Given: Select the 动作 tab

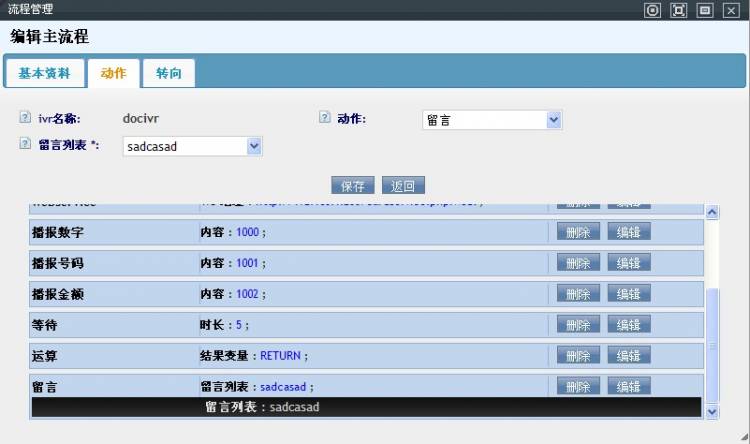Looking at the screenshot, I should click(113, 74).
